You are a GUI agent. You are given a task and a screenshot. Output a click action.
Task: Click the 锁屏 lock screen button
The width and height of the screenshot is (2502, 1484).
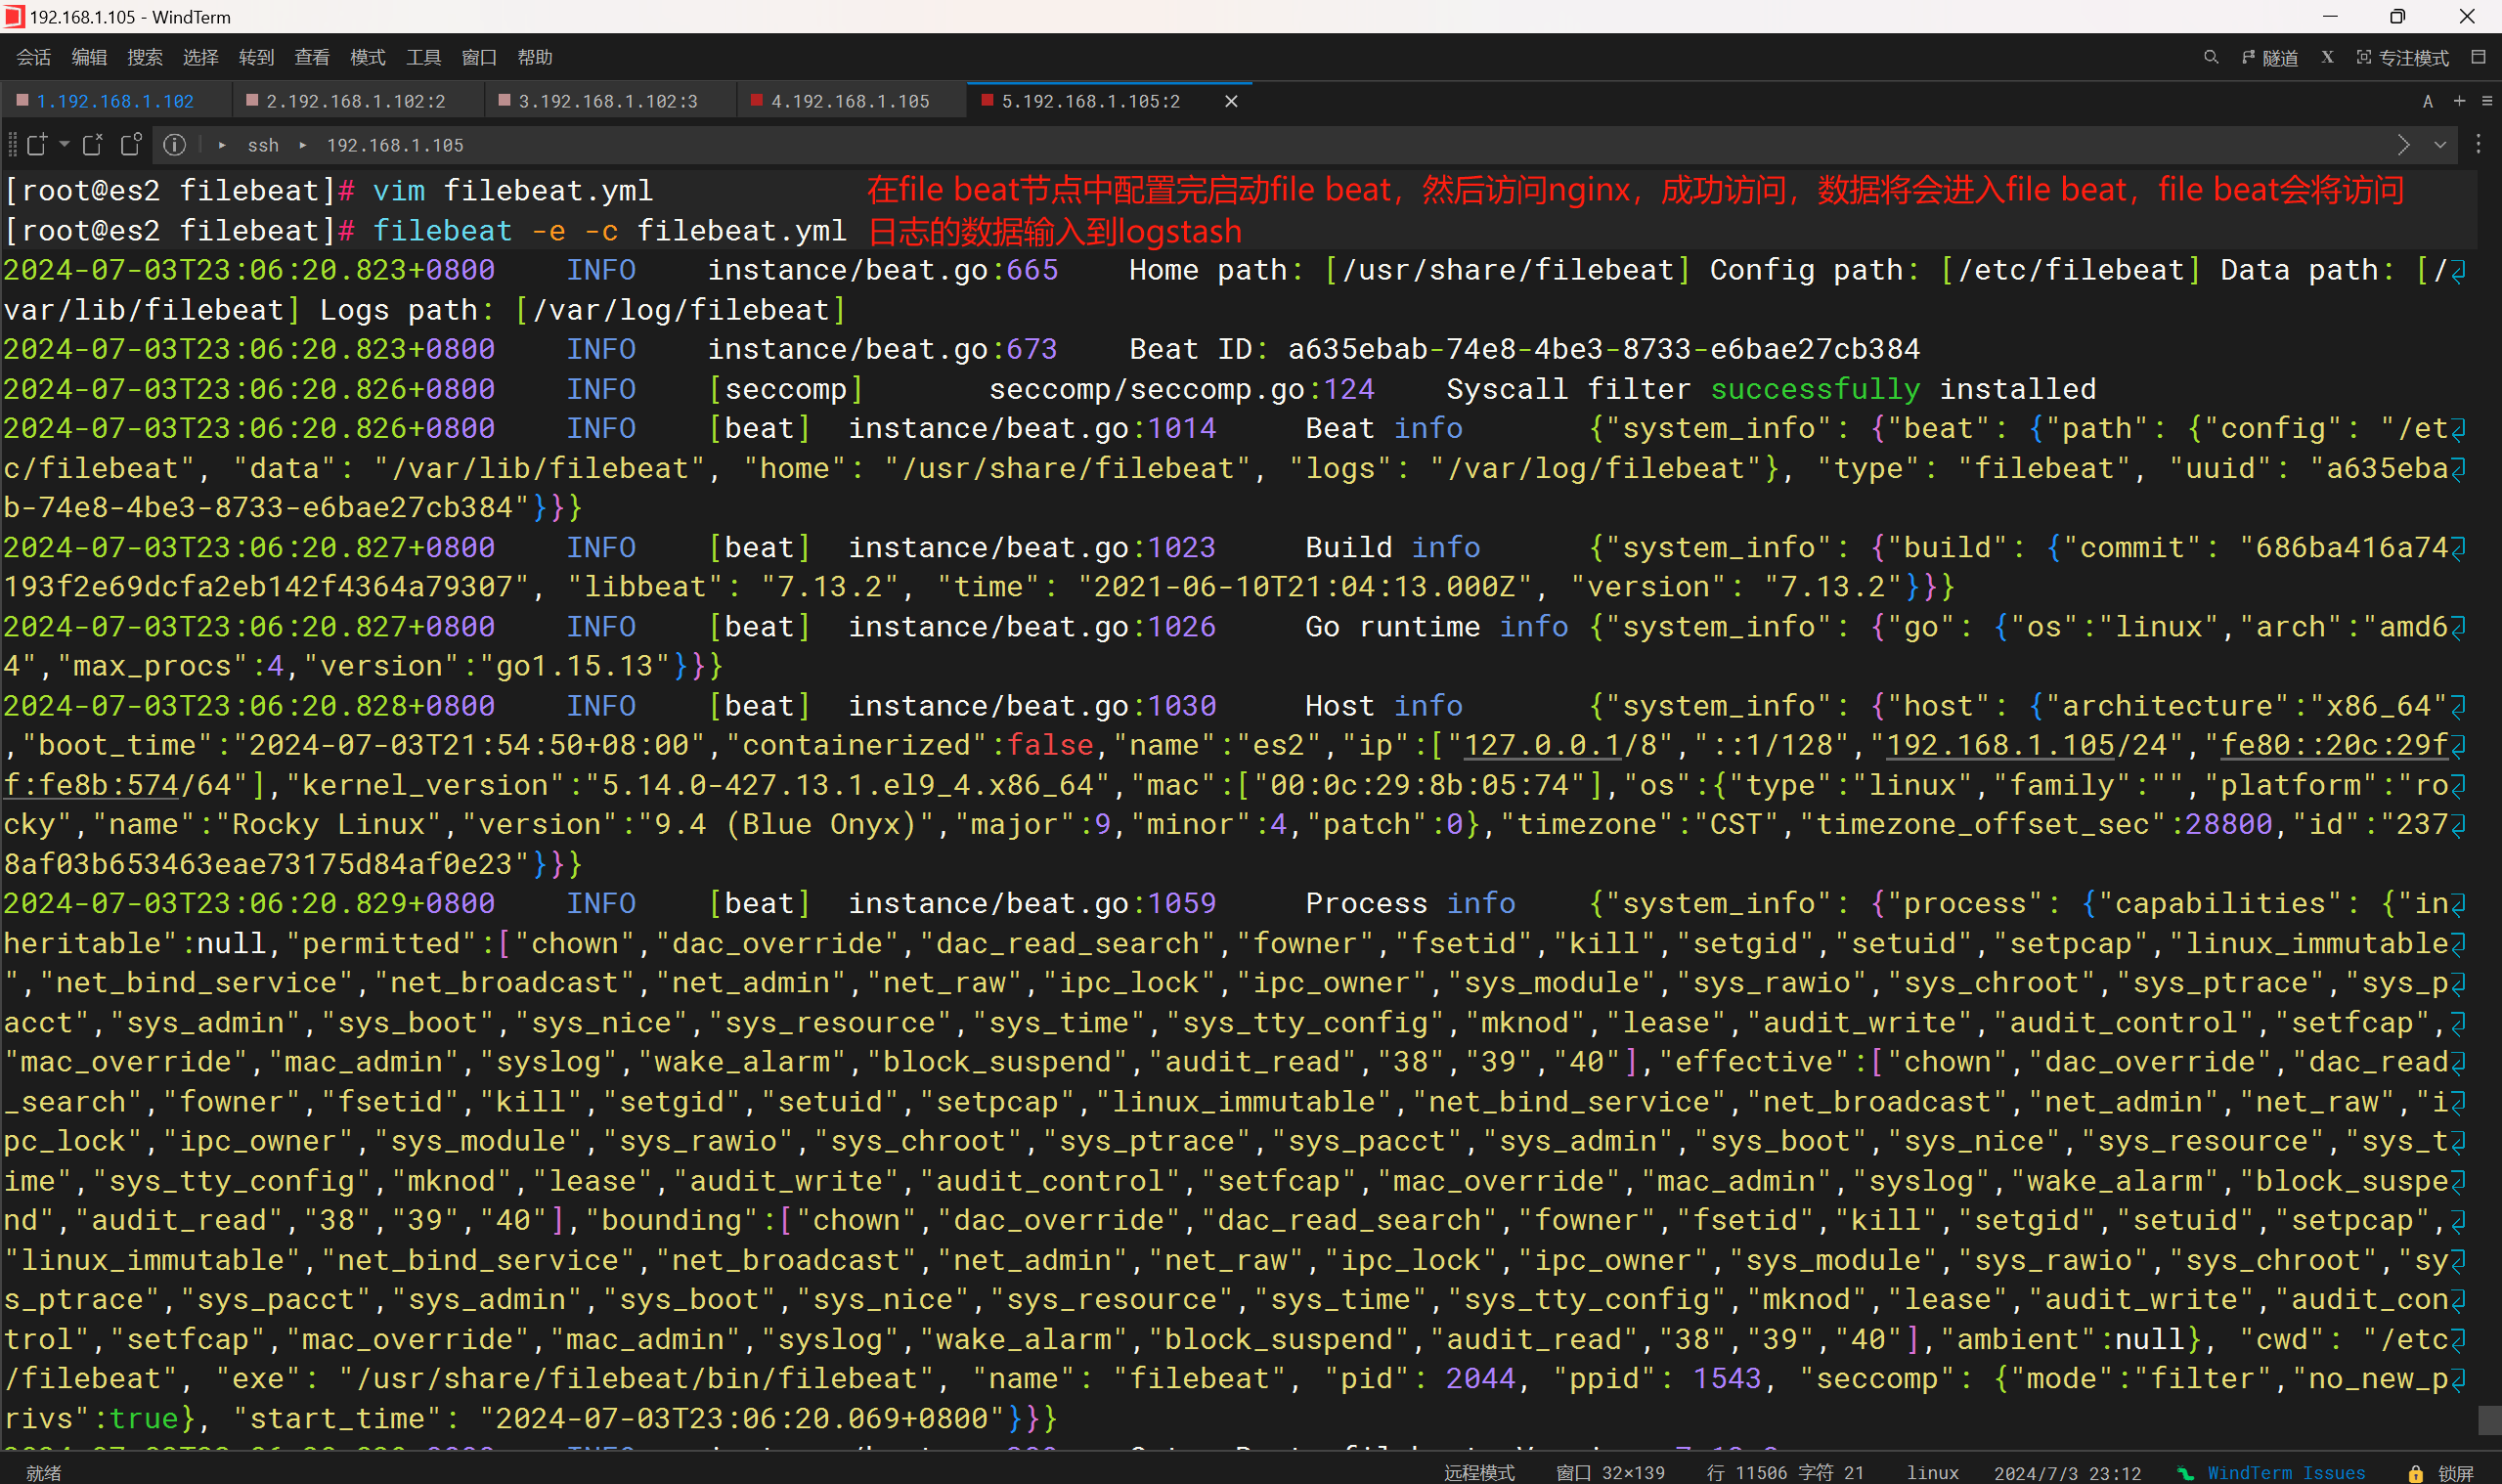(2455, 1472)
